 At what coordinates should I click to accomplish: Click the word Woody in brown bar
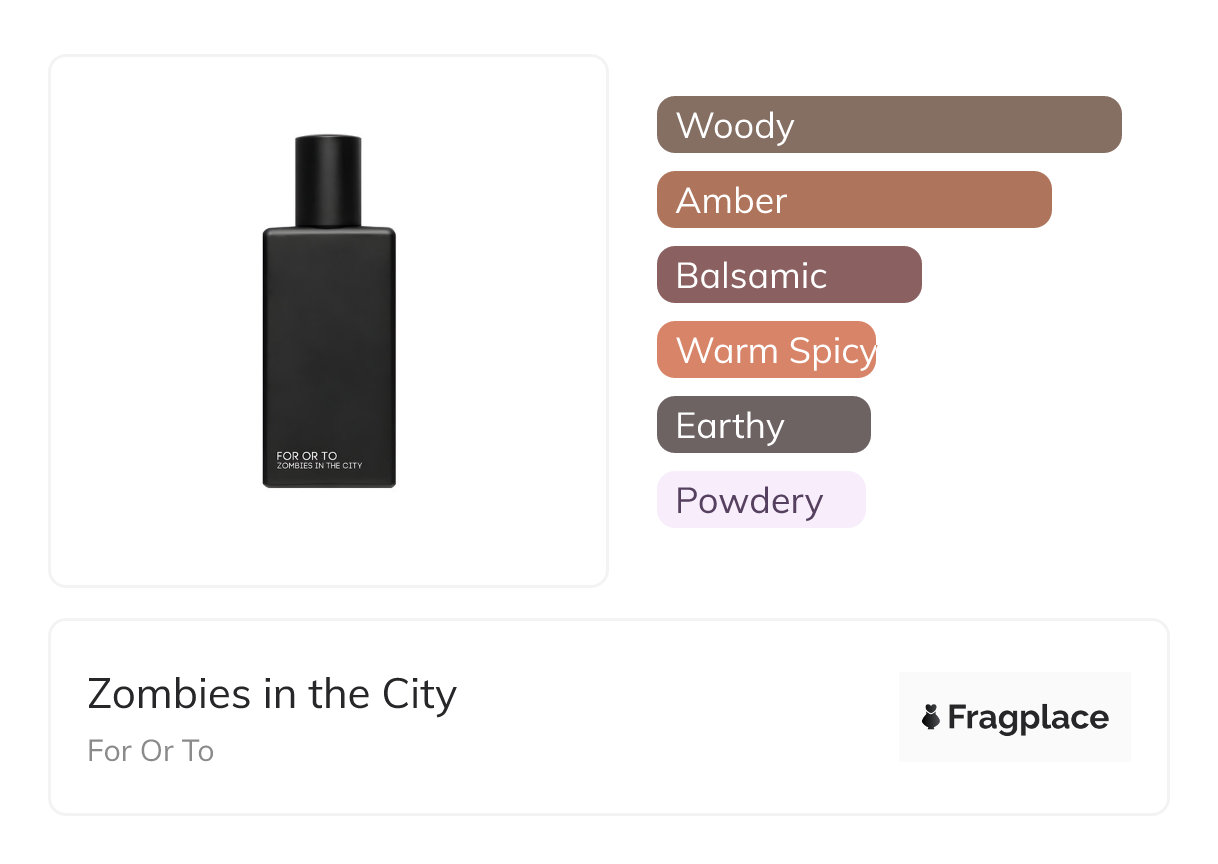tap(735, 126)
